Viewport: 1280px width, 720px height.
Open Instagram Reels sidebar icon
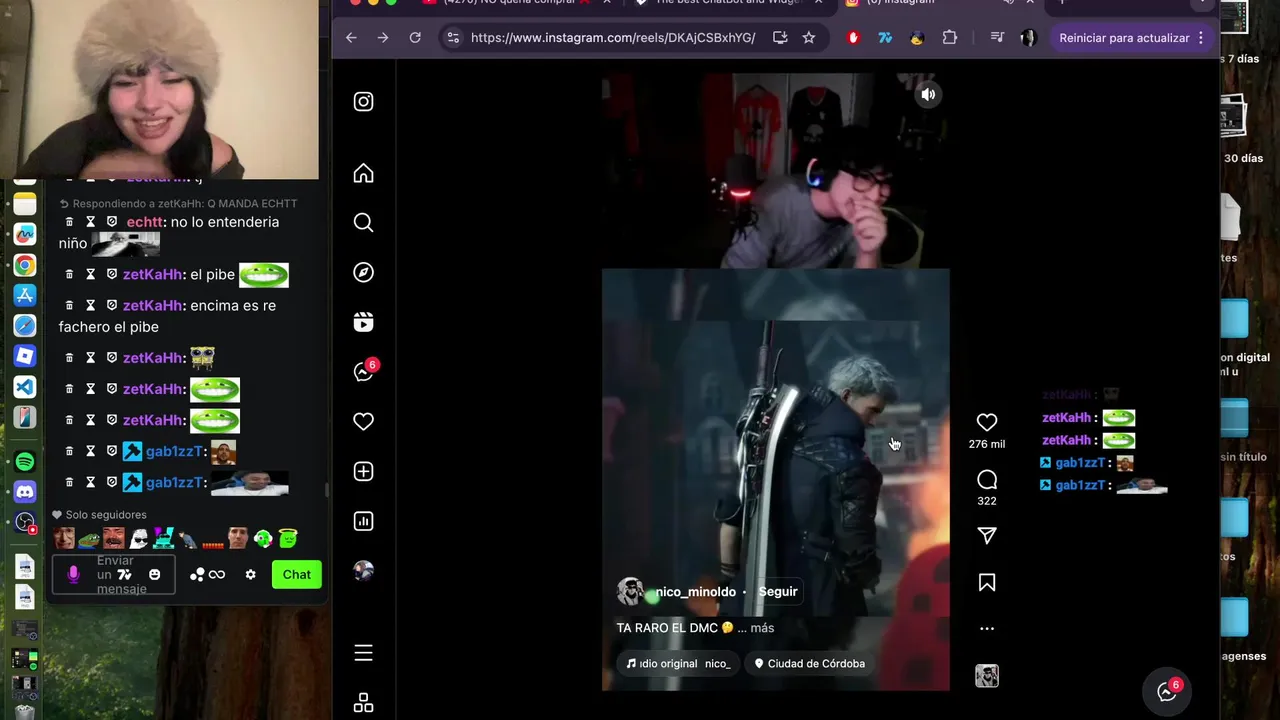(x=363, y=322)
